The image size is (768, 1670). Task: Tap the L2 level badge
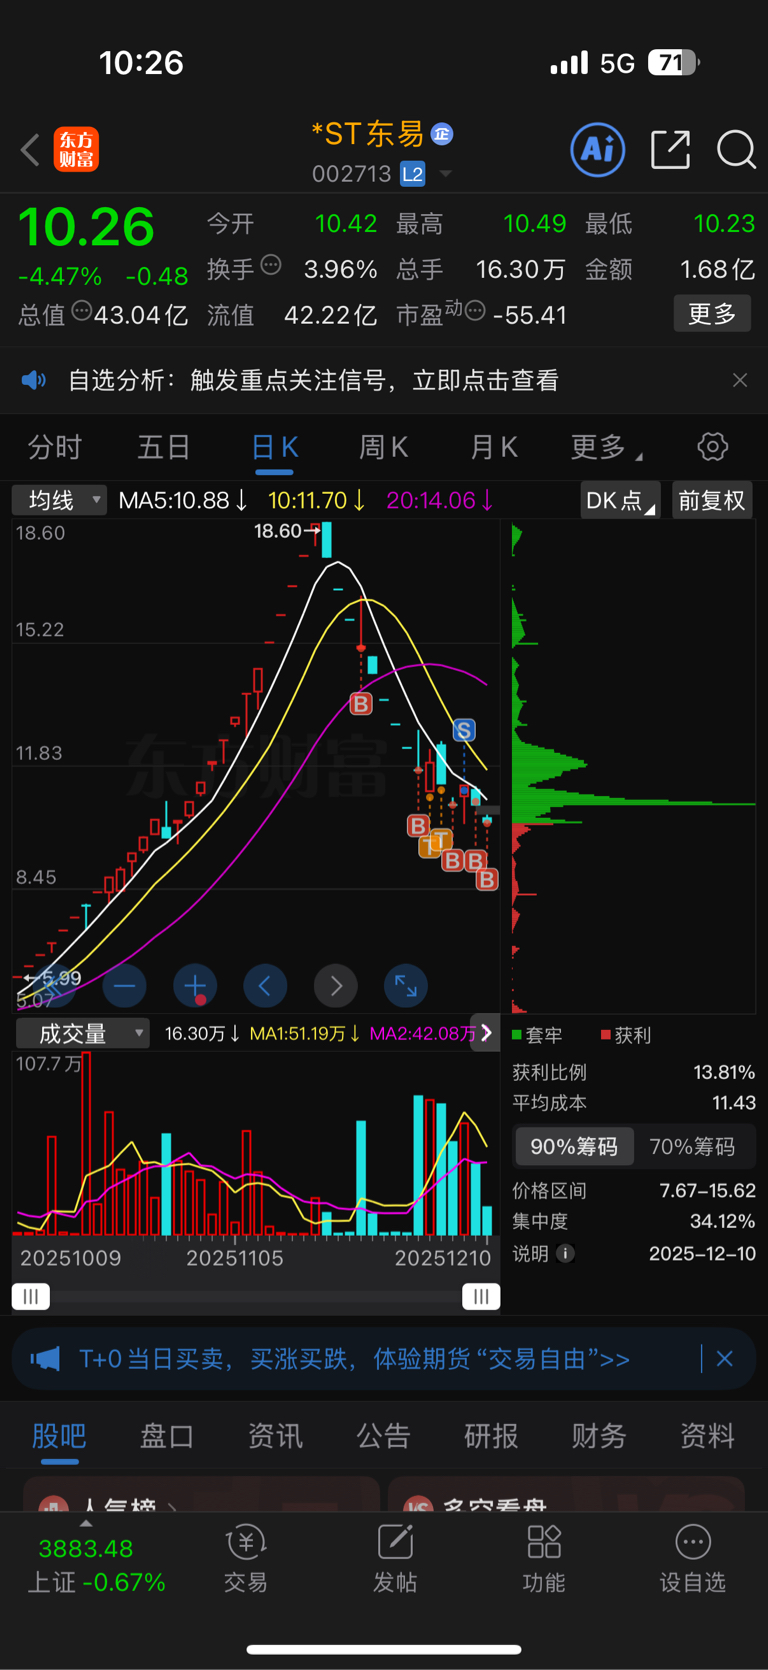click(x=413, y=174)
